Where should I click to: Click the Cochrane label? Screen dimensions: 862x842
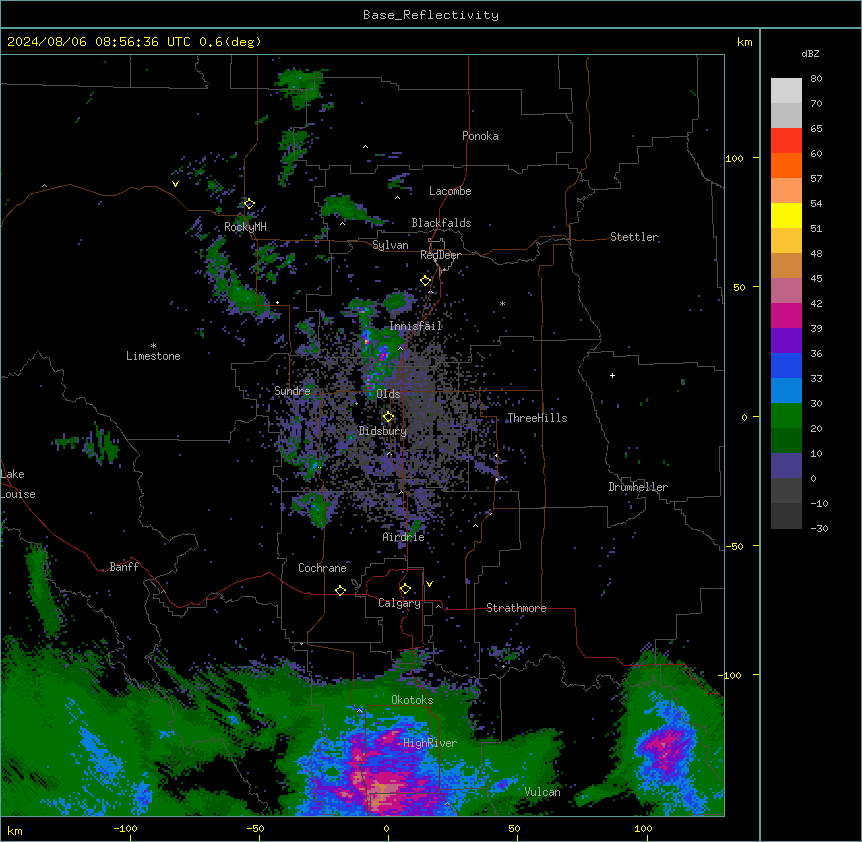coord(322,568)
